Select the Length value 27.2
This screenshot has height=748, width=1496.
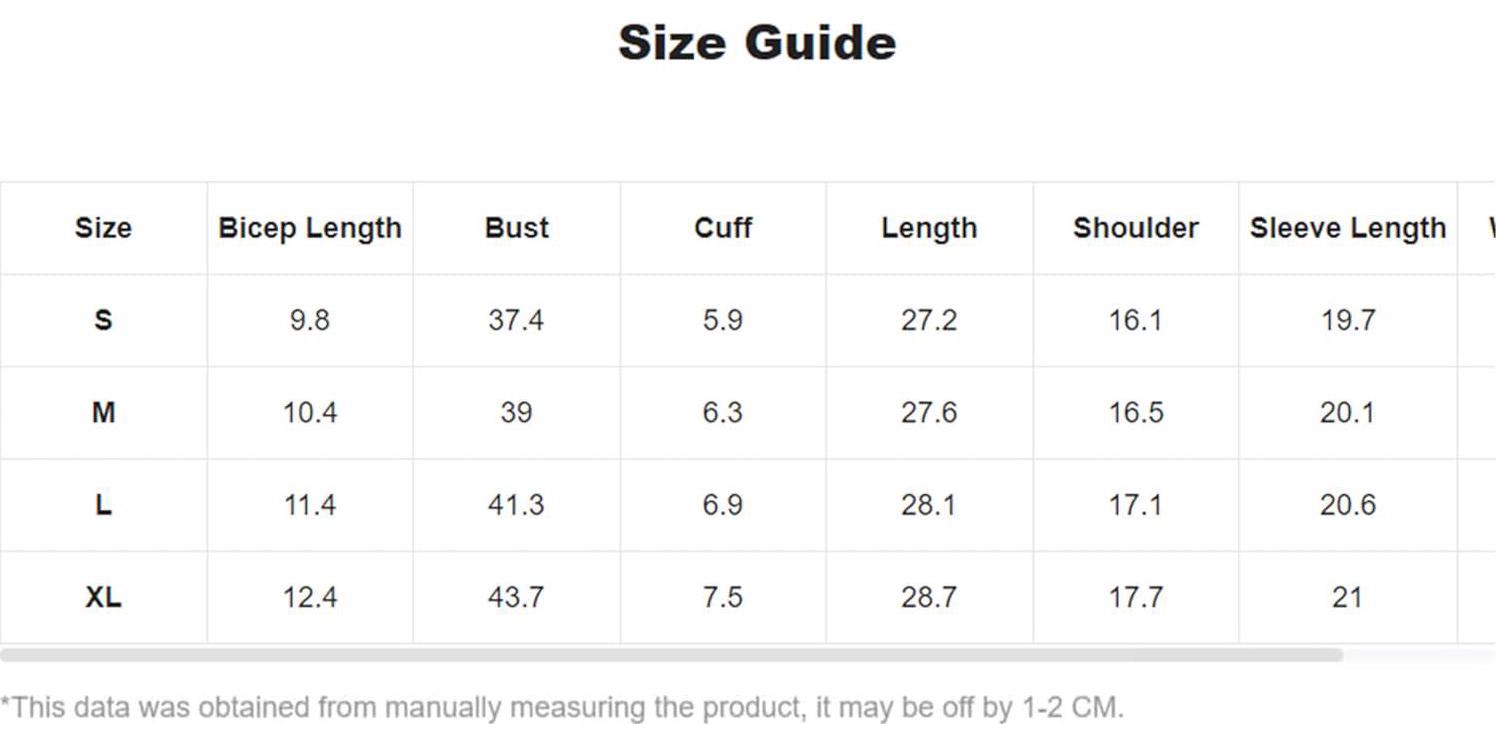[x=929, y=321]
